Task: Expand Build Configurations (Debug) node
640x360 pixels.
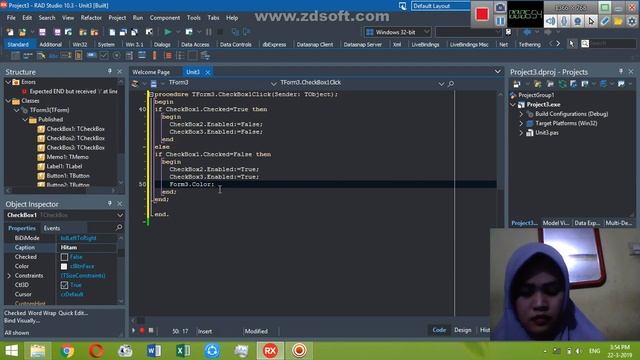Action: [x=521, y=114]
